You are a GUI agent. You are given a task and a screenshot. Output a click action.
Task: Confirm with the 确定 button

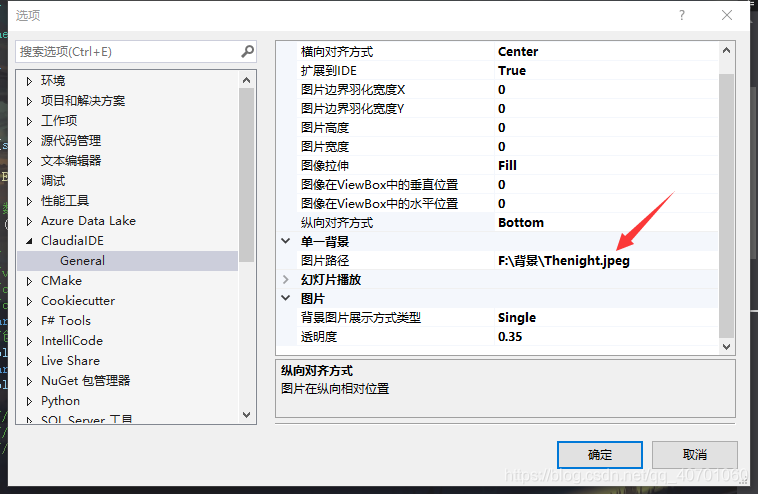(x=599, y=455)
